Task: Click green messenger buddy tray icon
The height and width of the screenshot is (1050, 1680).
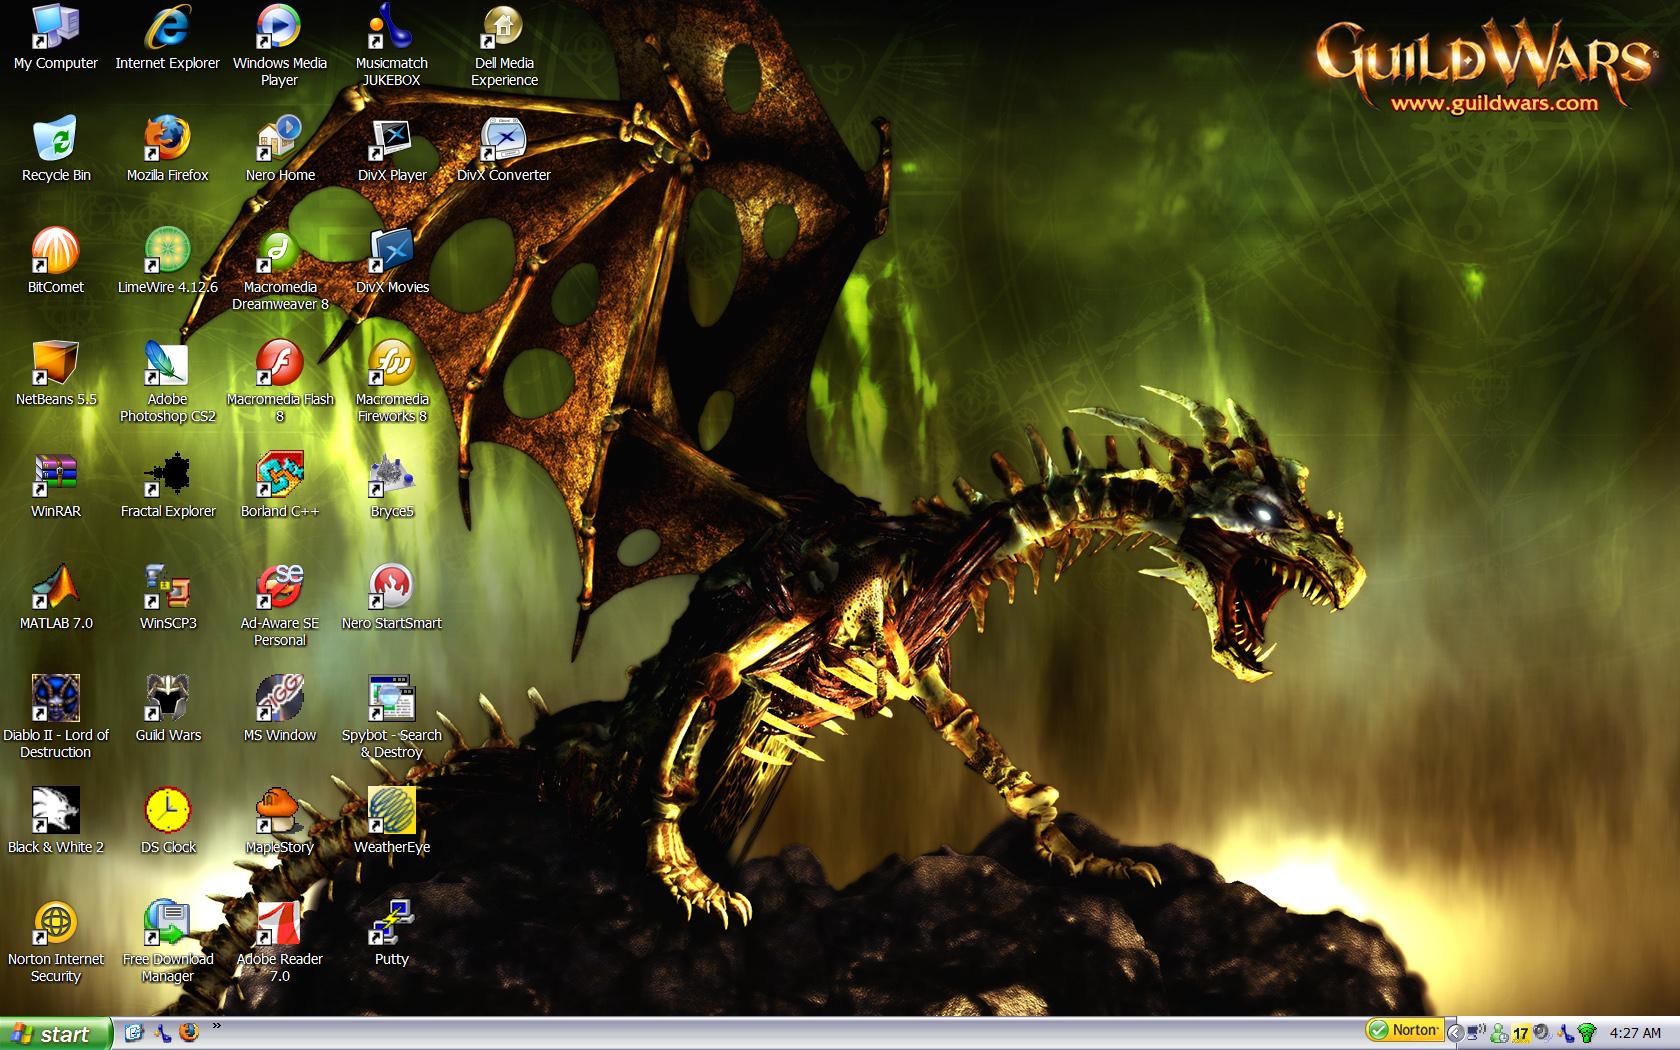Action: click(x=1499, y=1032)
